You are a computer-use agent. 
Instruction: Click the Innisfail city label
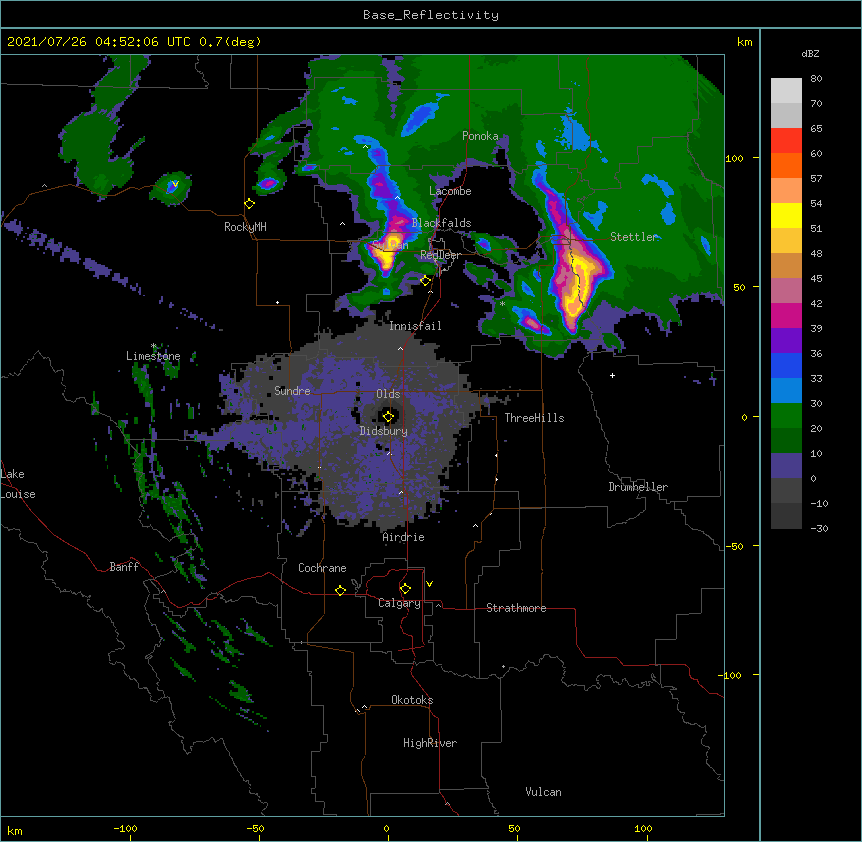tap(415, 326)
